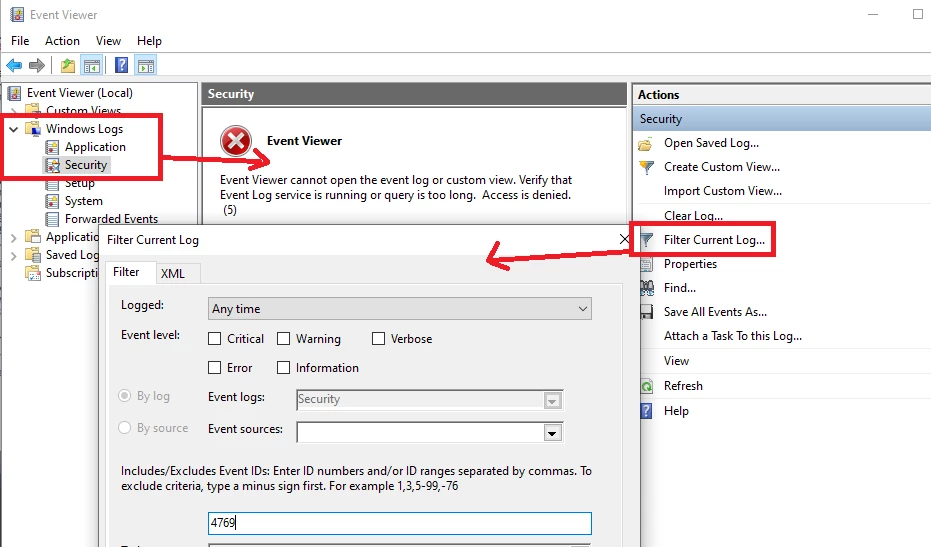Expand the Applications and Services Logs node
This screenshot has width=931, height=547.
point(14,238)
